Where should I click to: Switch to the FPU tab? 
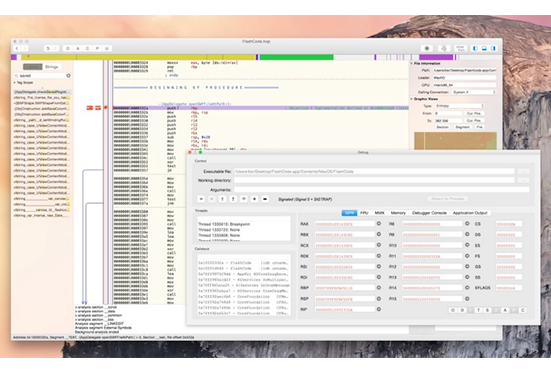pyautogui.click(x=364, y=213)
